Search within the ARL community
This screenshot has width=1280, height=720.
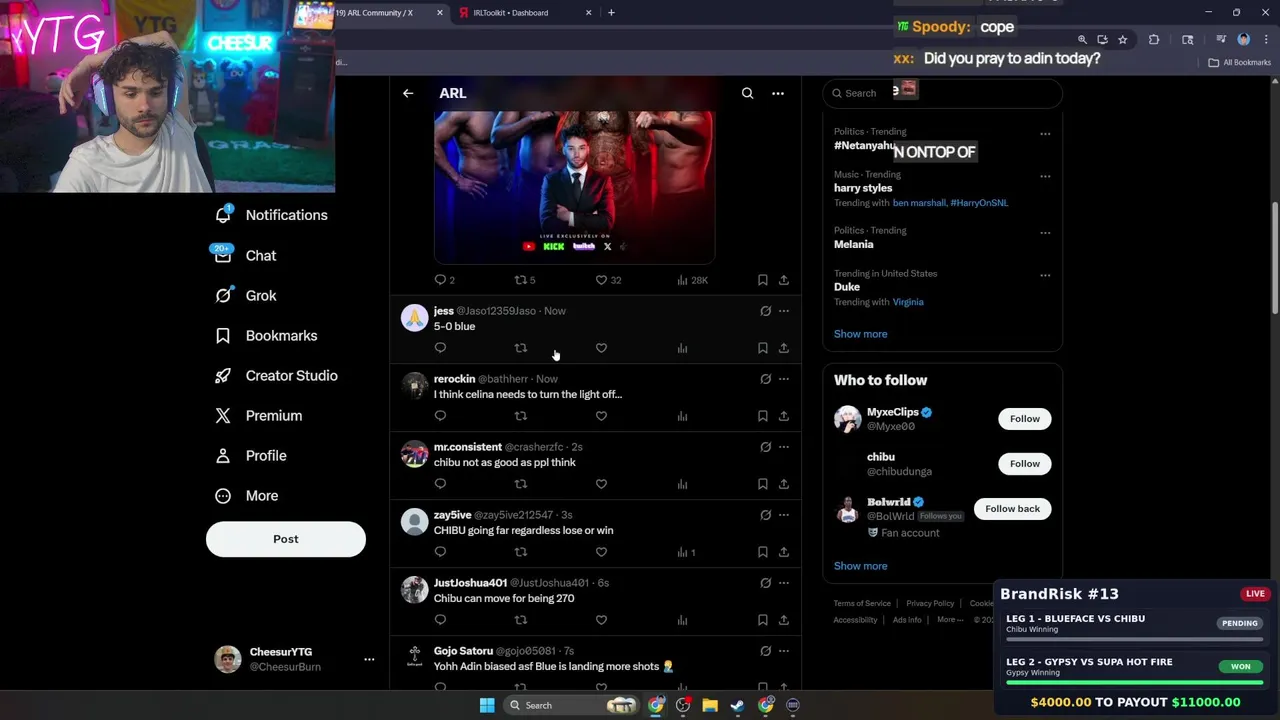pos(747,93)
